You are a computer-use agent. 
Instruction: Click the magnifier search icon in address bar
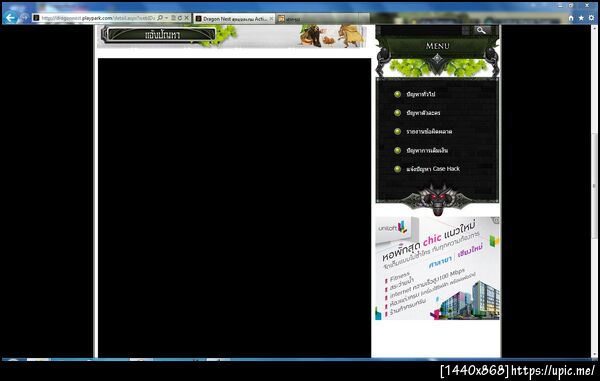click(x=160, y=18)
